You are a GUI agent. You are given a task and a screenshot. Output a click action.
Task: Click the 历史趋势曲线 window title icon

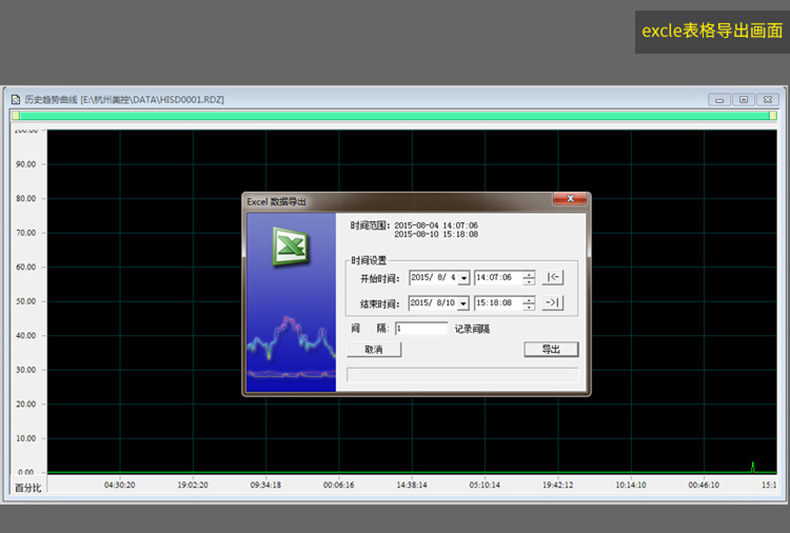click(x=16, y=100)
